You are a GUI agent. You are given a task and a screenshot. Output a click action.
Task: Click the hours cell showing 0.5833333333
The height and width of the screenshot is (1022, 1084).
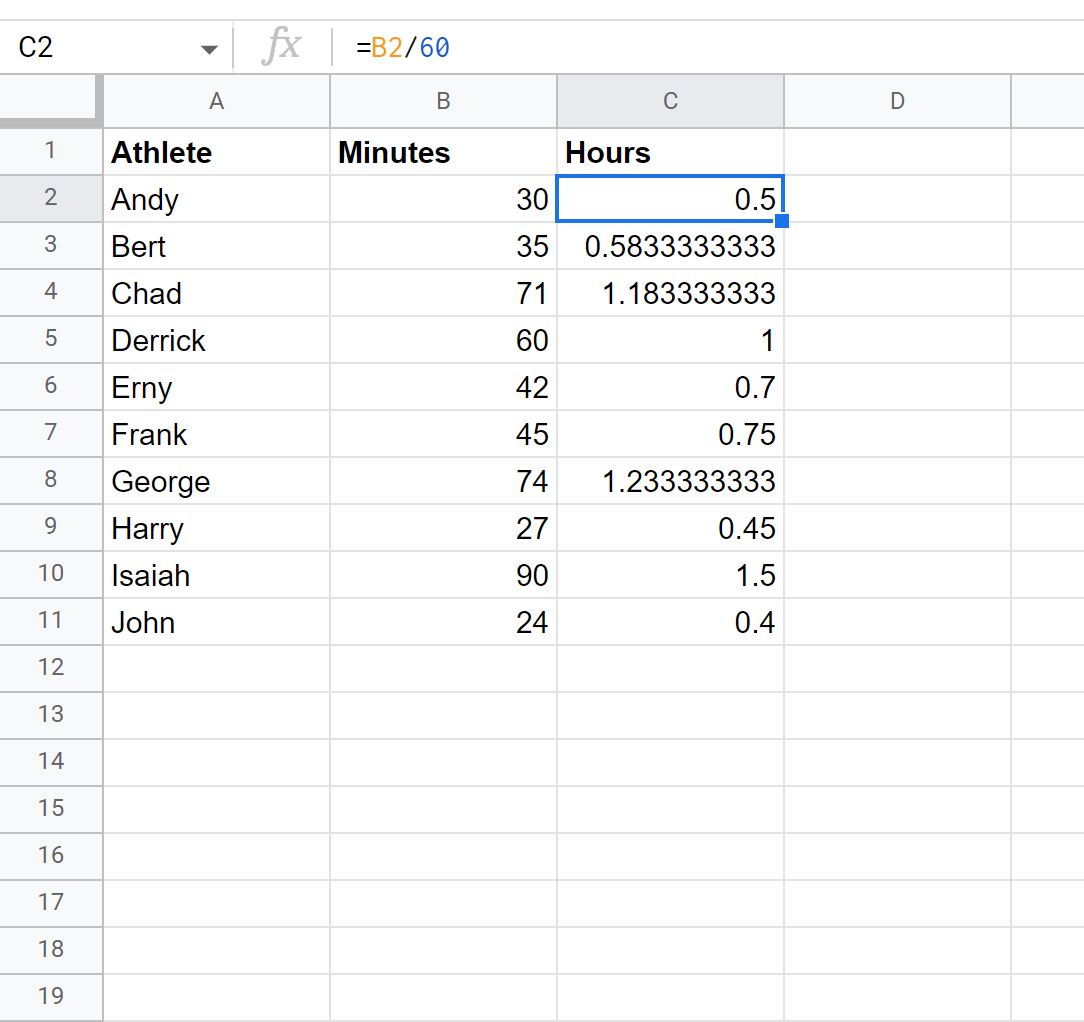tap(670, 245)
